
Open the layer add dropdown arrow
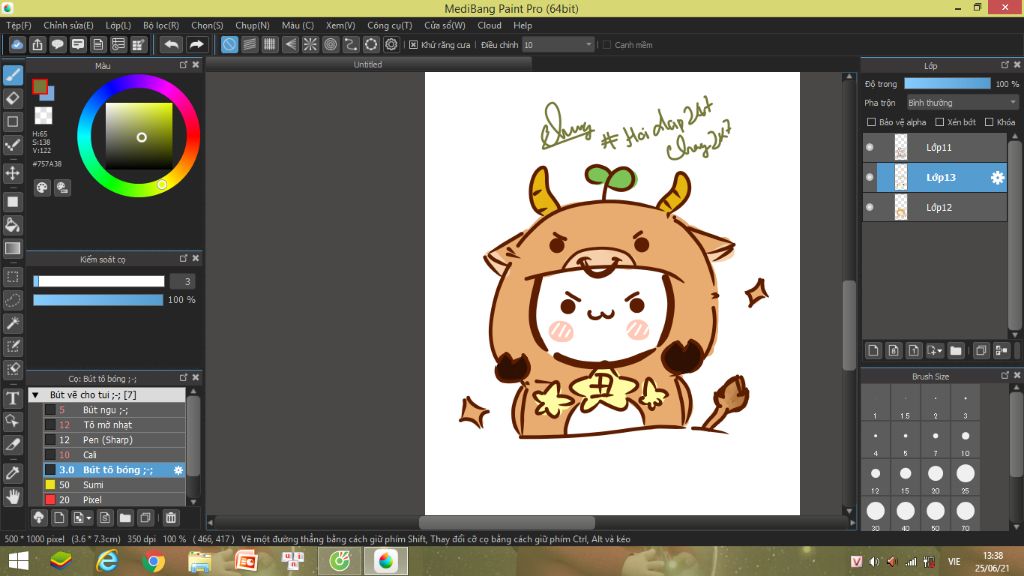940,351
